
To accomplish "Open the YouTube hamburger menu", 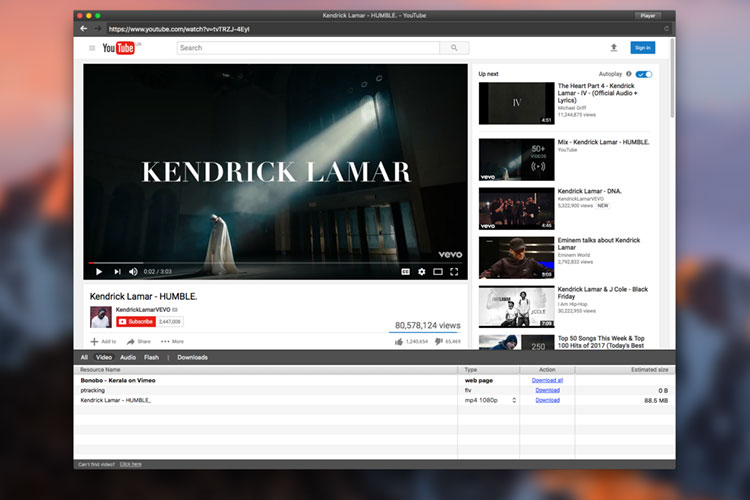I will pyautogui.click(x=92, y=48).
